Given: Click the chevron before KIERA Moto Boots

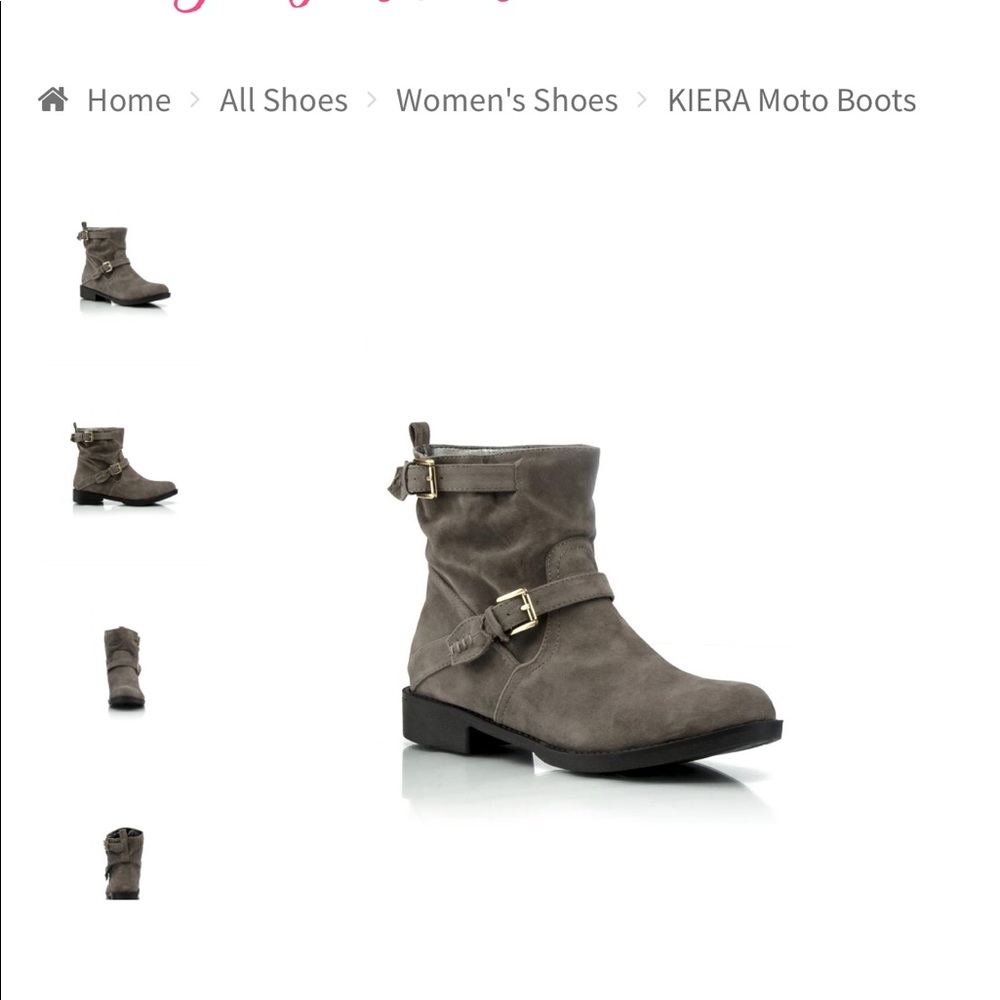Looking at the screenshot, I should point(642,99).
